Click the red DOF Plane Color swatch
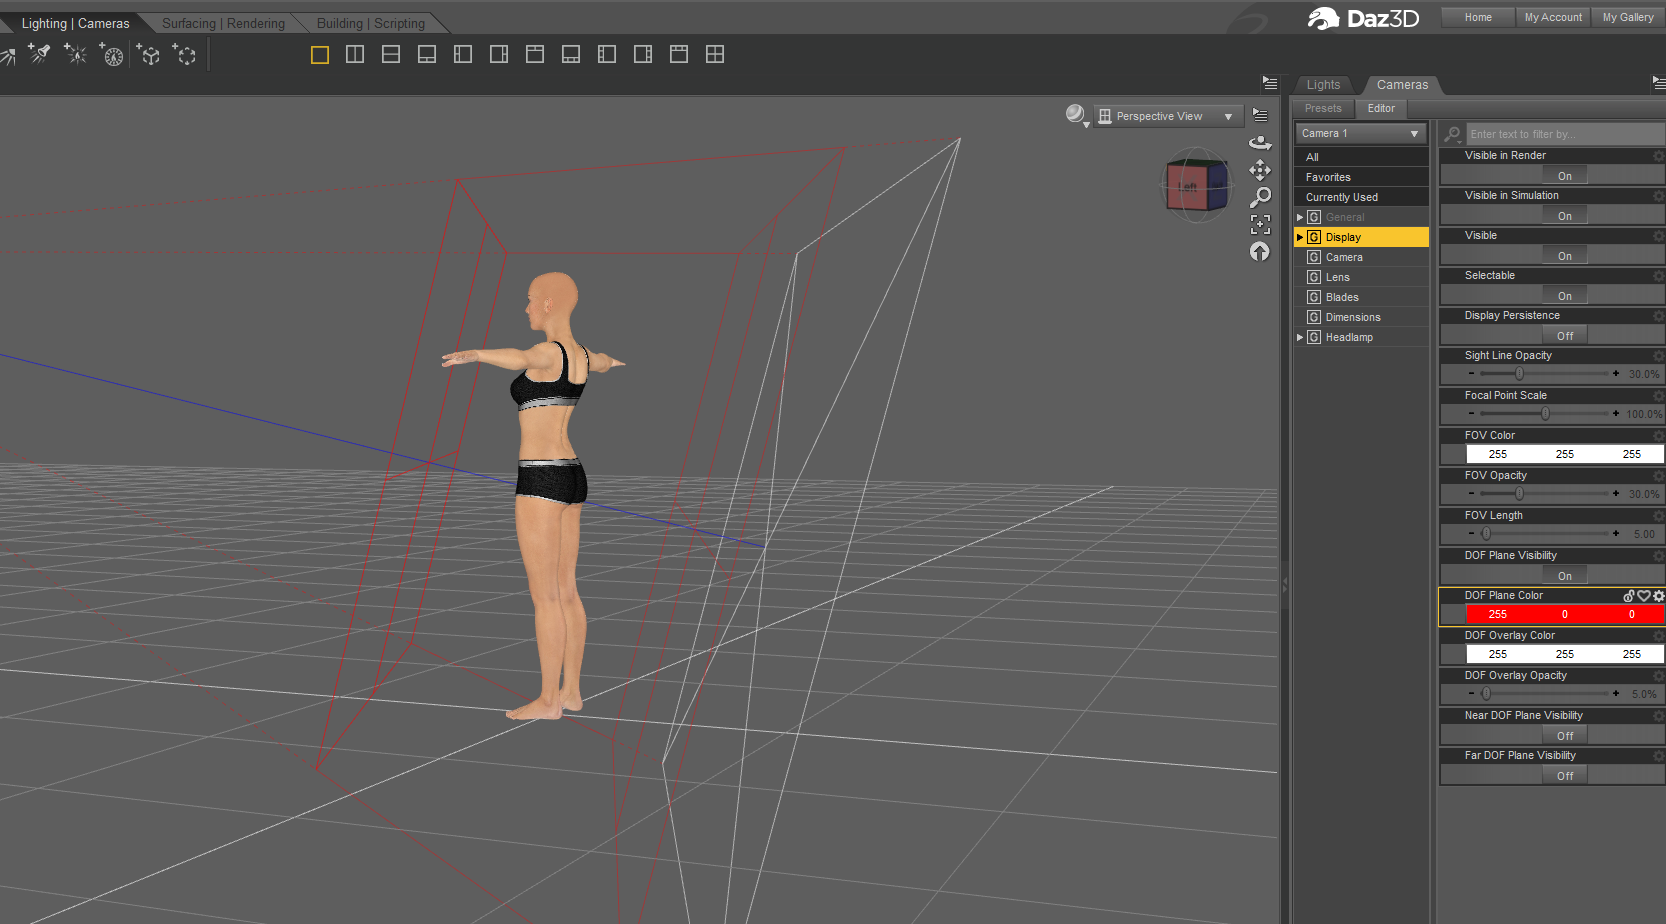 tap(1564, 615)
